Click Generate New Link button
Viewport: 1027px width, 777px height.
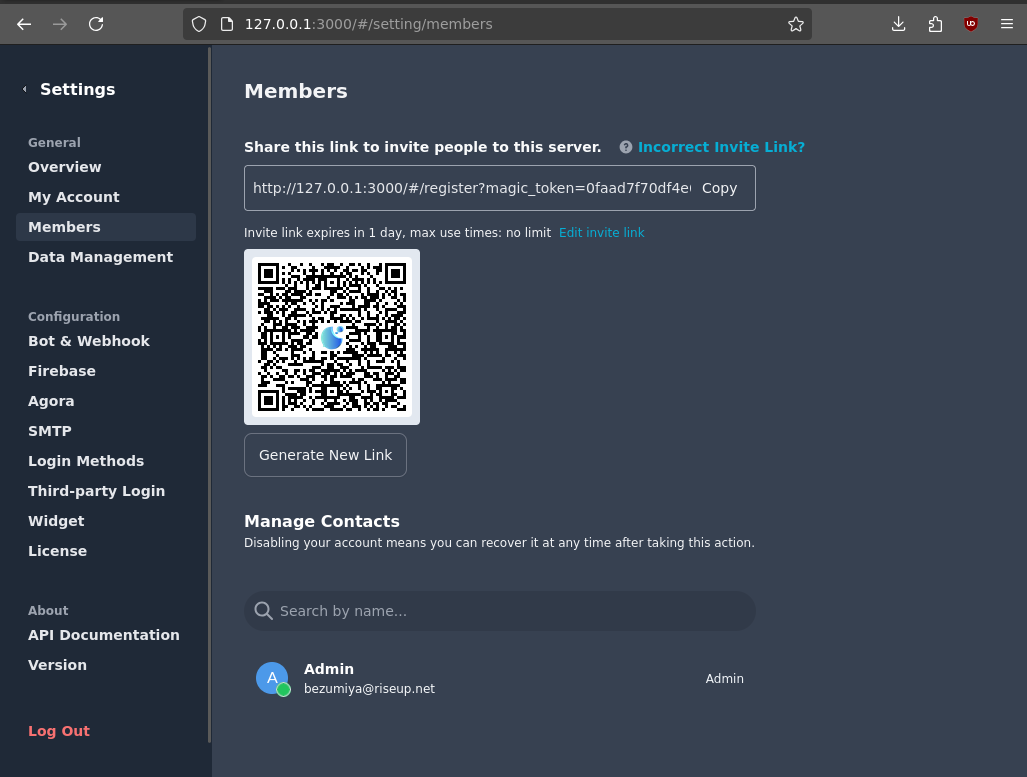pos(326,455)
